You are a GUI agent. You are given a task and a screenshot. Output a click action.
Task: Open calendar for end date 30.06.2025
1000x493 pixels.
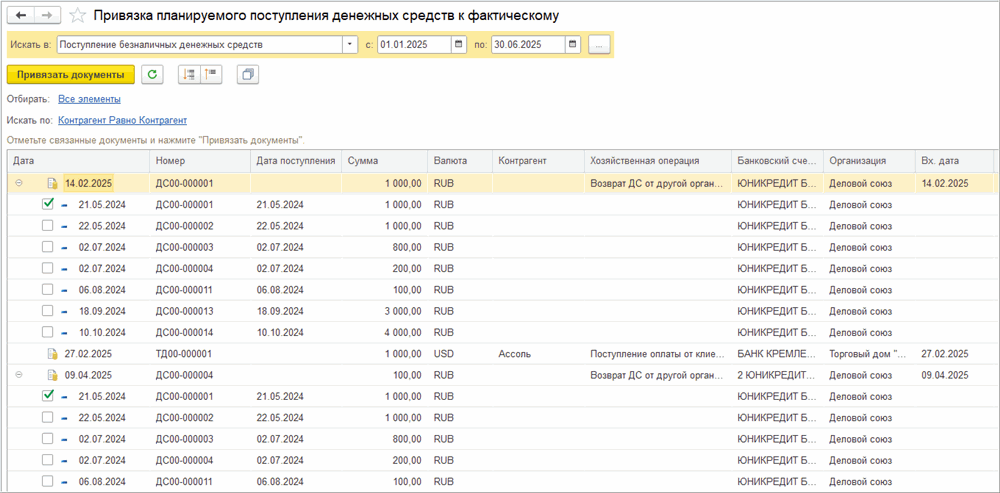point(573,45)
